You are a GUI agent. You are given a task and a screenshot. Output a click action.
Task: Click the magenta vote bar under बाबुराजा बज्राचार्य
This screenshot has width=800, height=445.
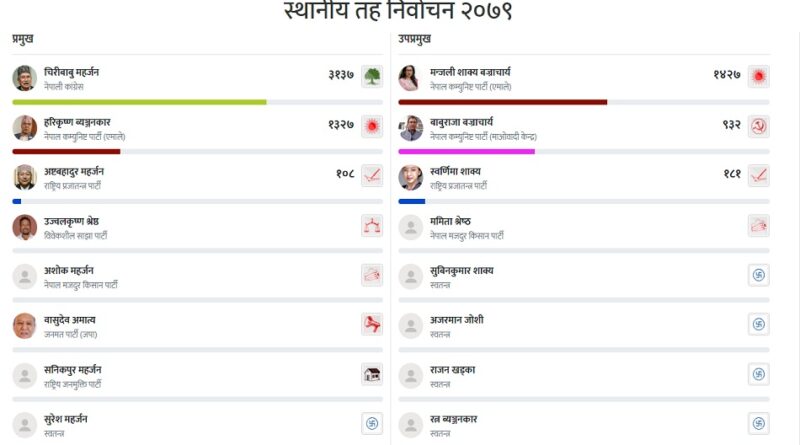pyautogui.click(x=466, y=151)
